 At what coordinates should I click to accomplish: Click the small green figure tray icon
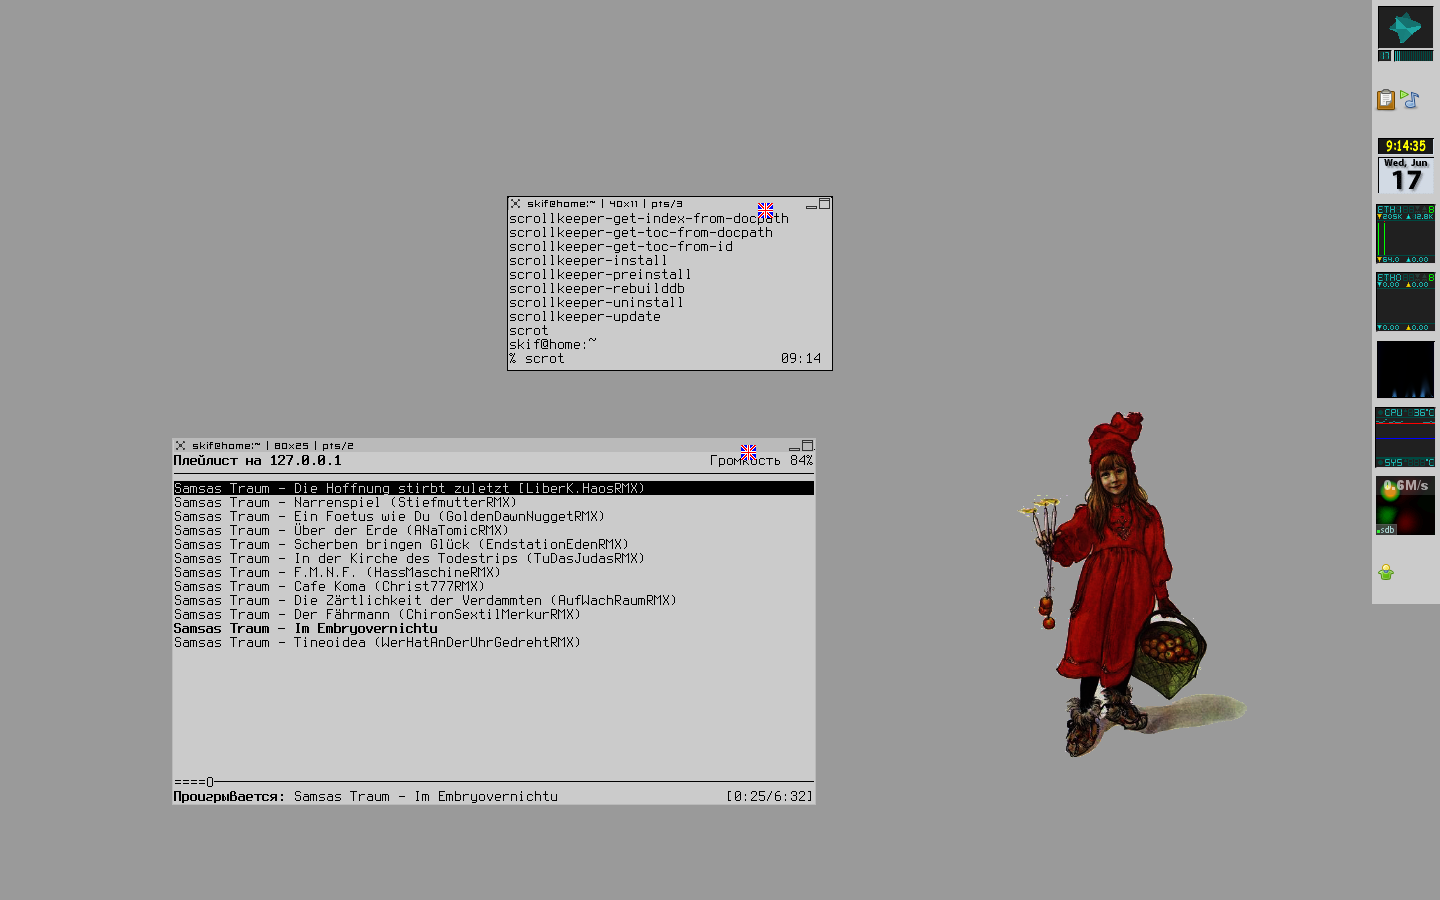pyautogui.click(x=1386, y=572)
